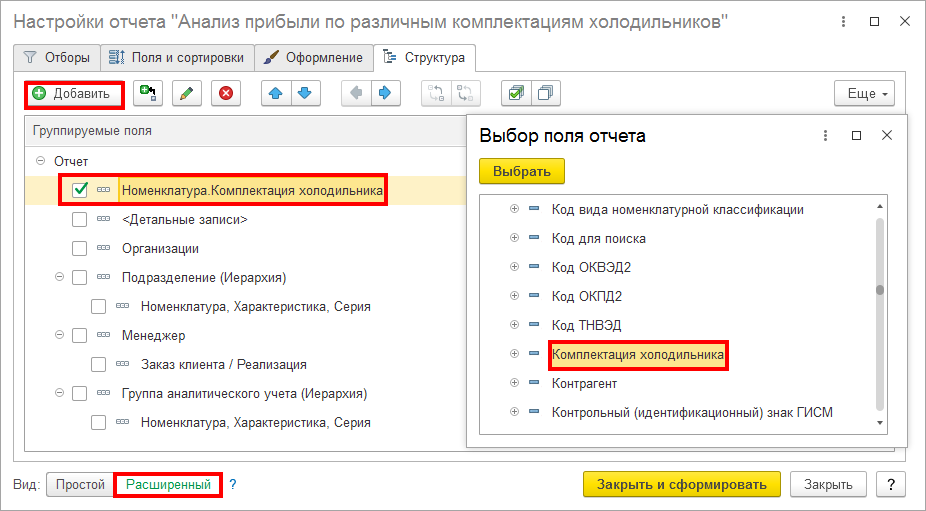Click the Закрыть и сформировать button

[x=681, y=485]
